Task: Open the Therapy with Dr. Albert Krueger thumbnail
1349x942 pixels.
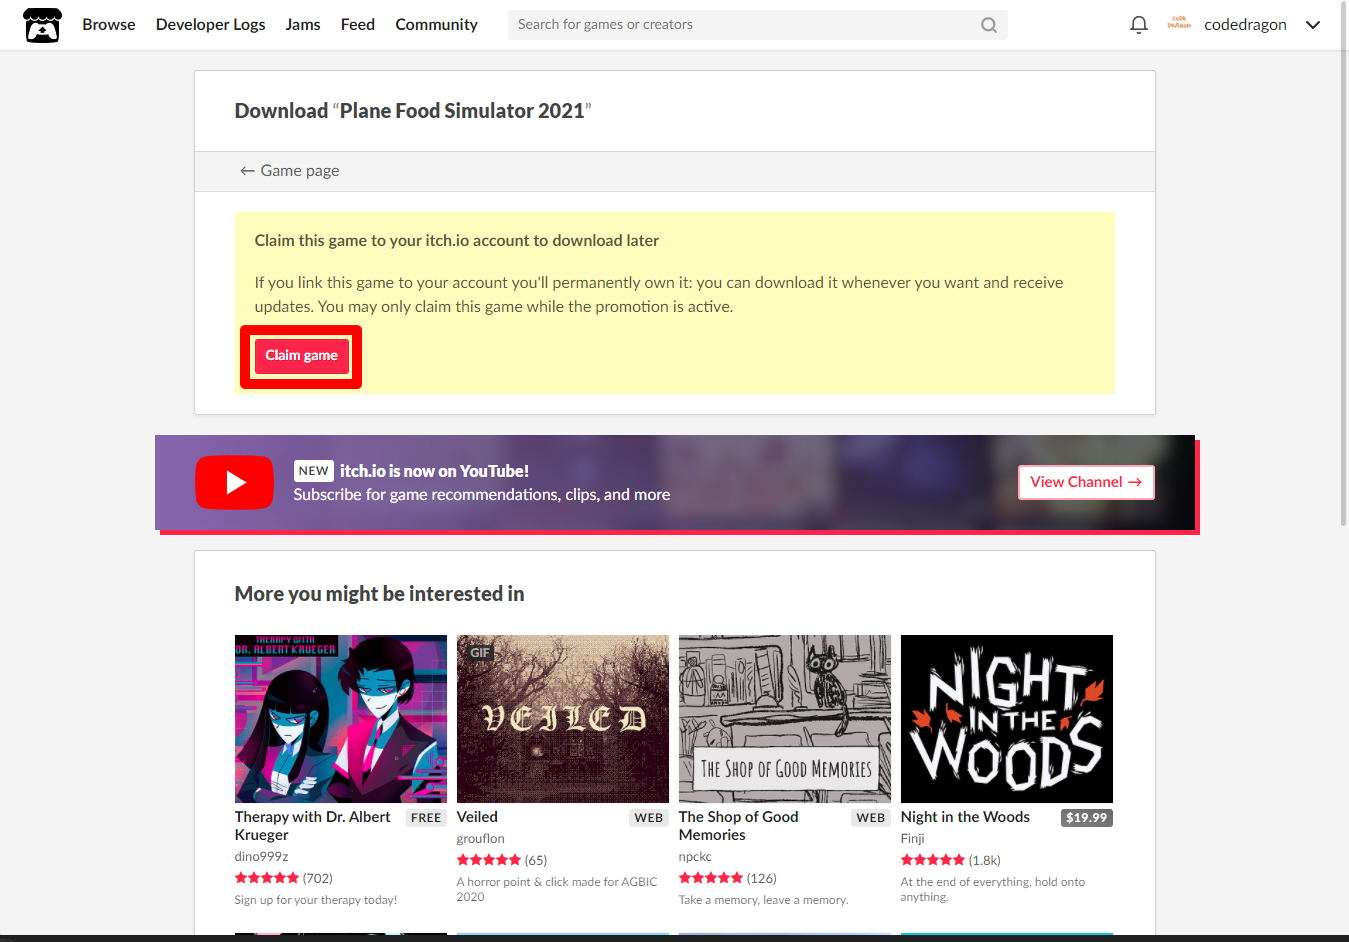Action: click(341, 719)
